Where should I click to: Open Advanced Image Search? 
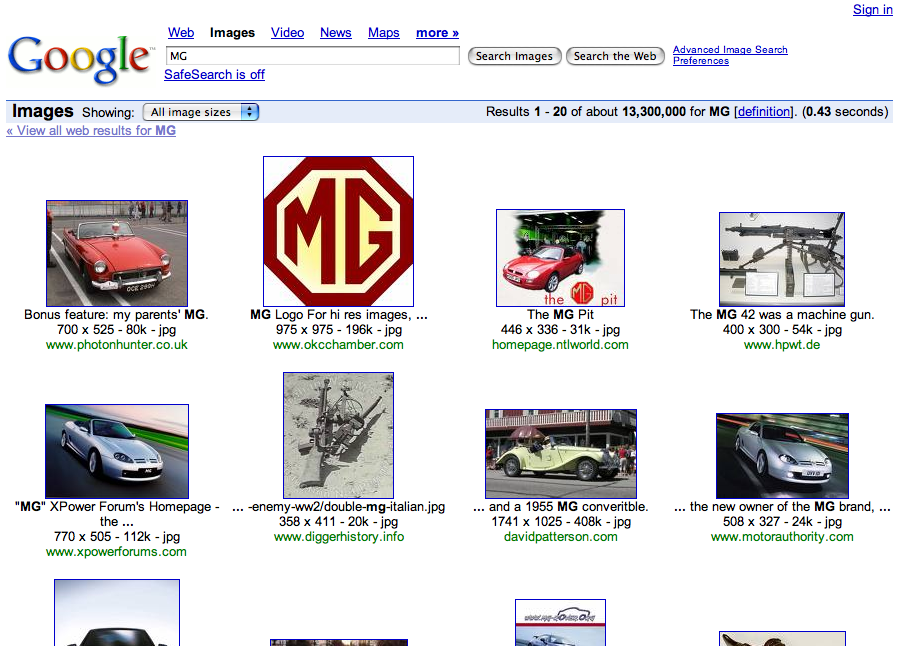click(730, 49)
